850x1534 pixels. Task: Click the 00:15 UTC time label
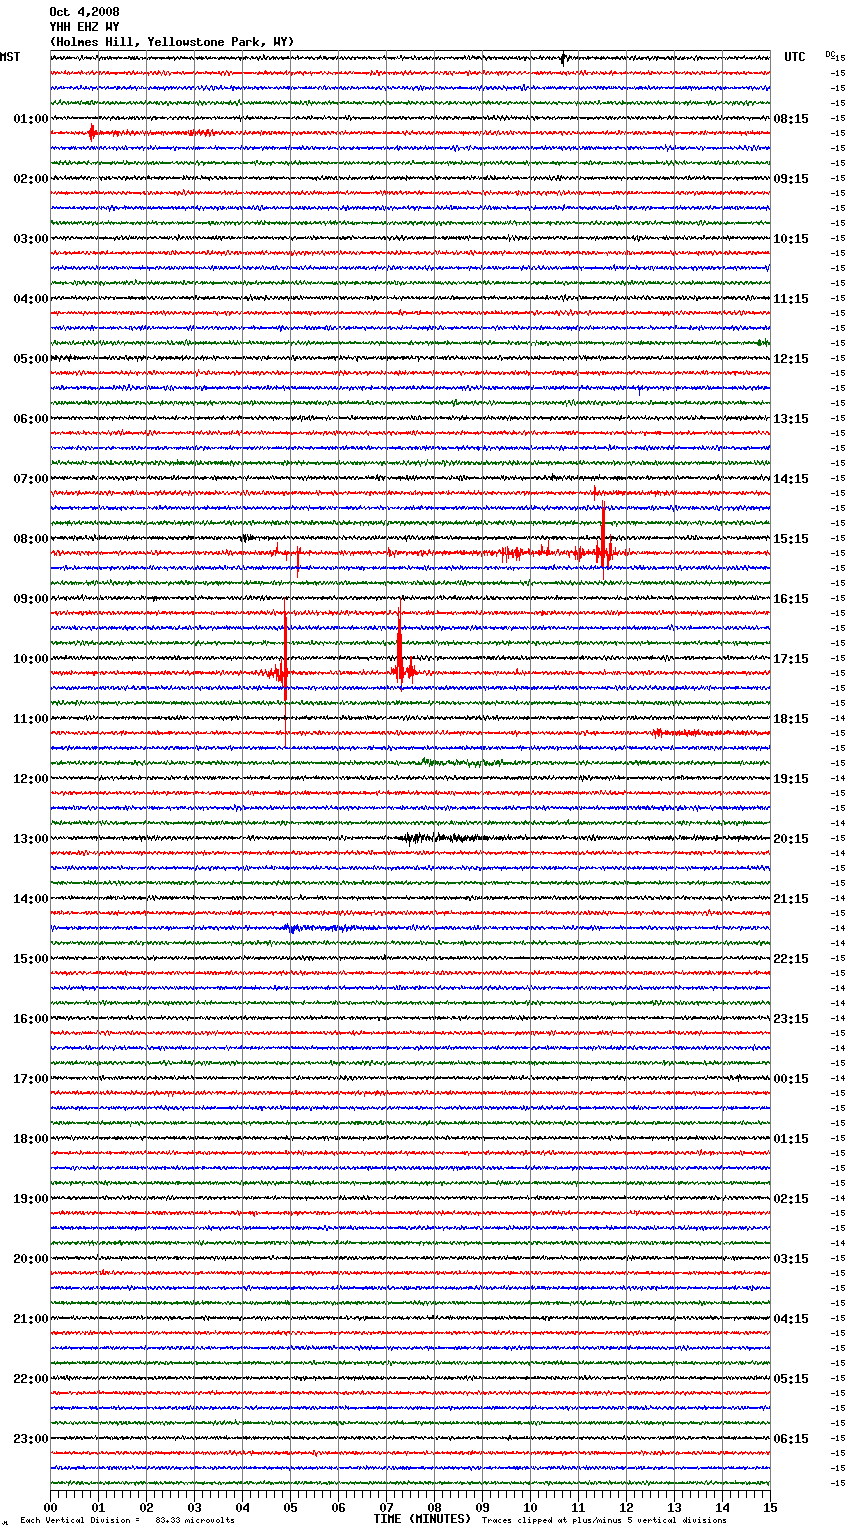791,1079
